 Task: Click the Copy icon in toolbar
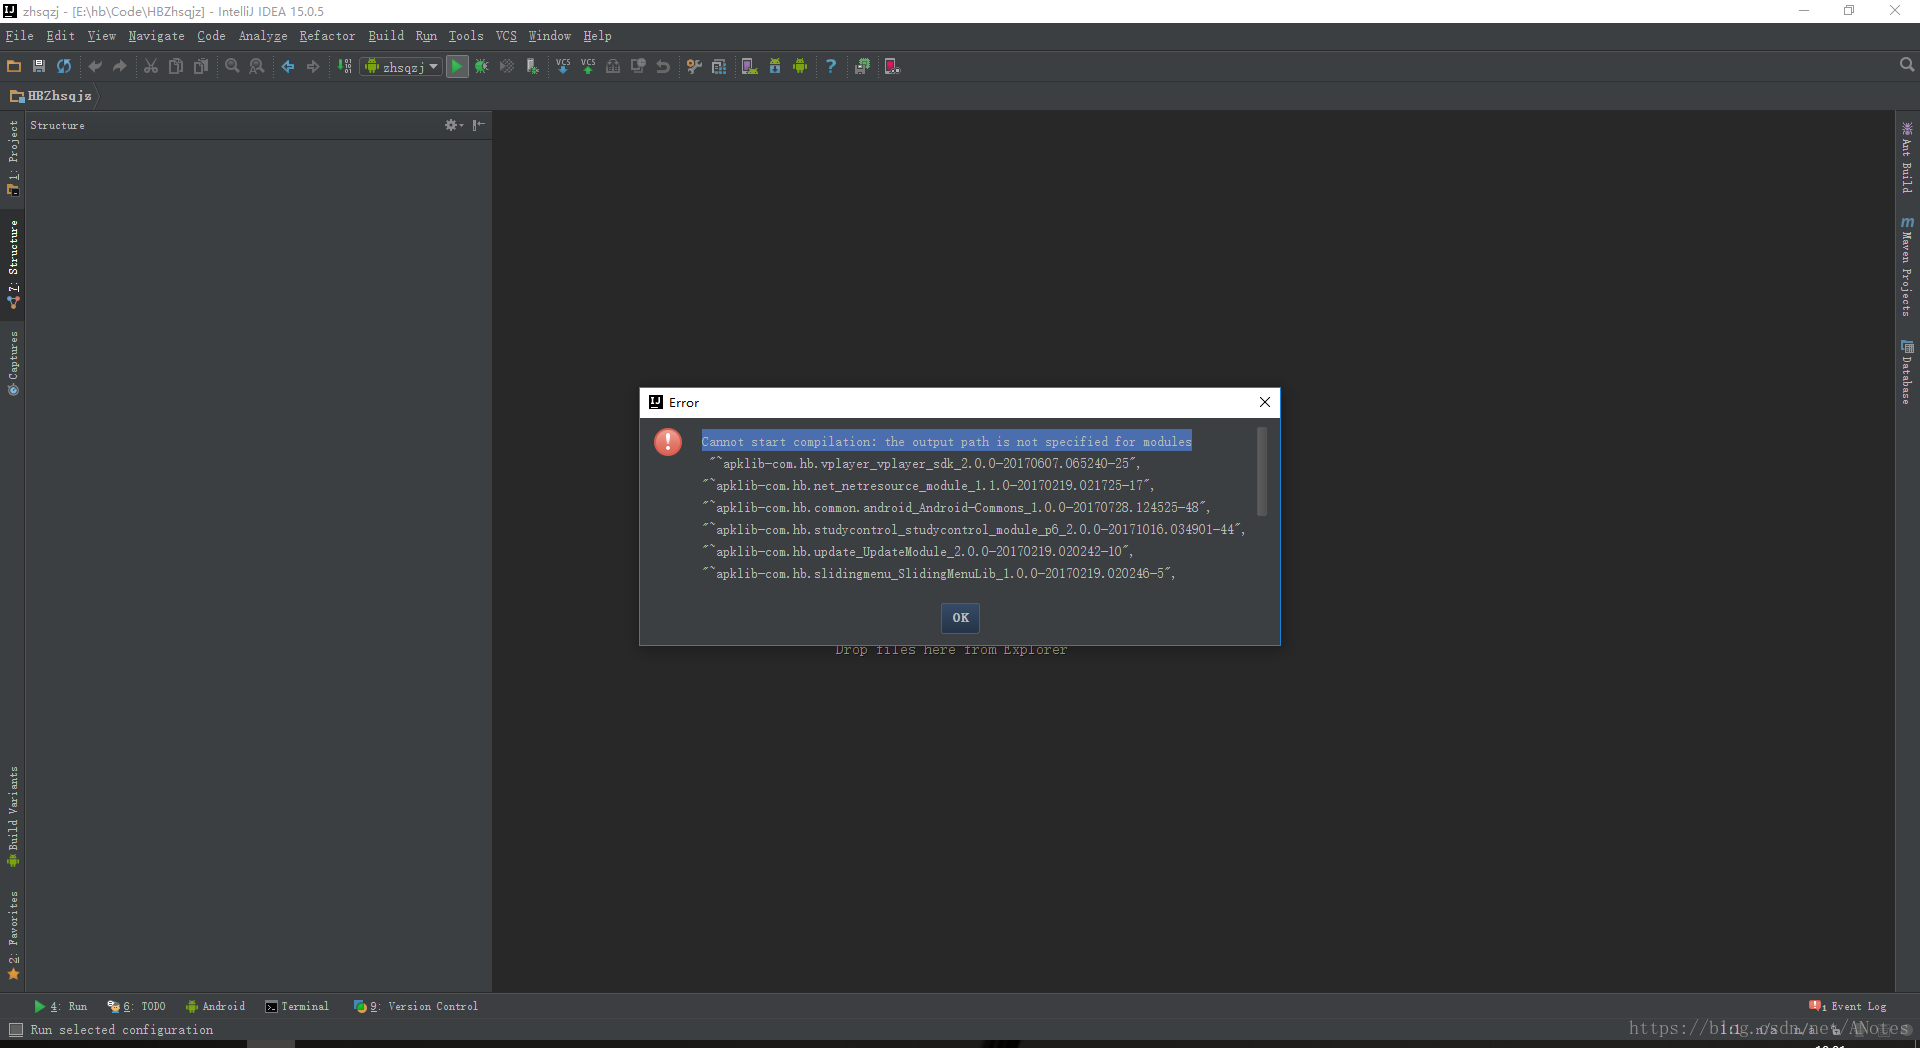coord(176,66)
